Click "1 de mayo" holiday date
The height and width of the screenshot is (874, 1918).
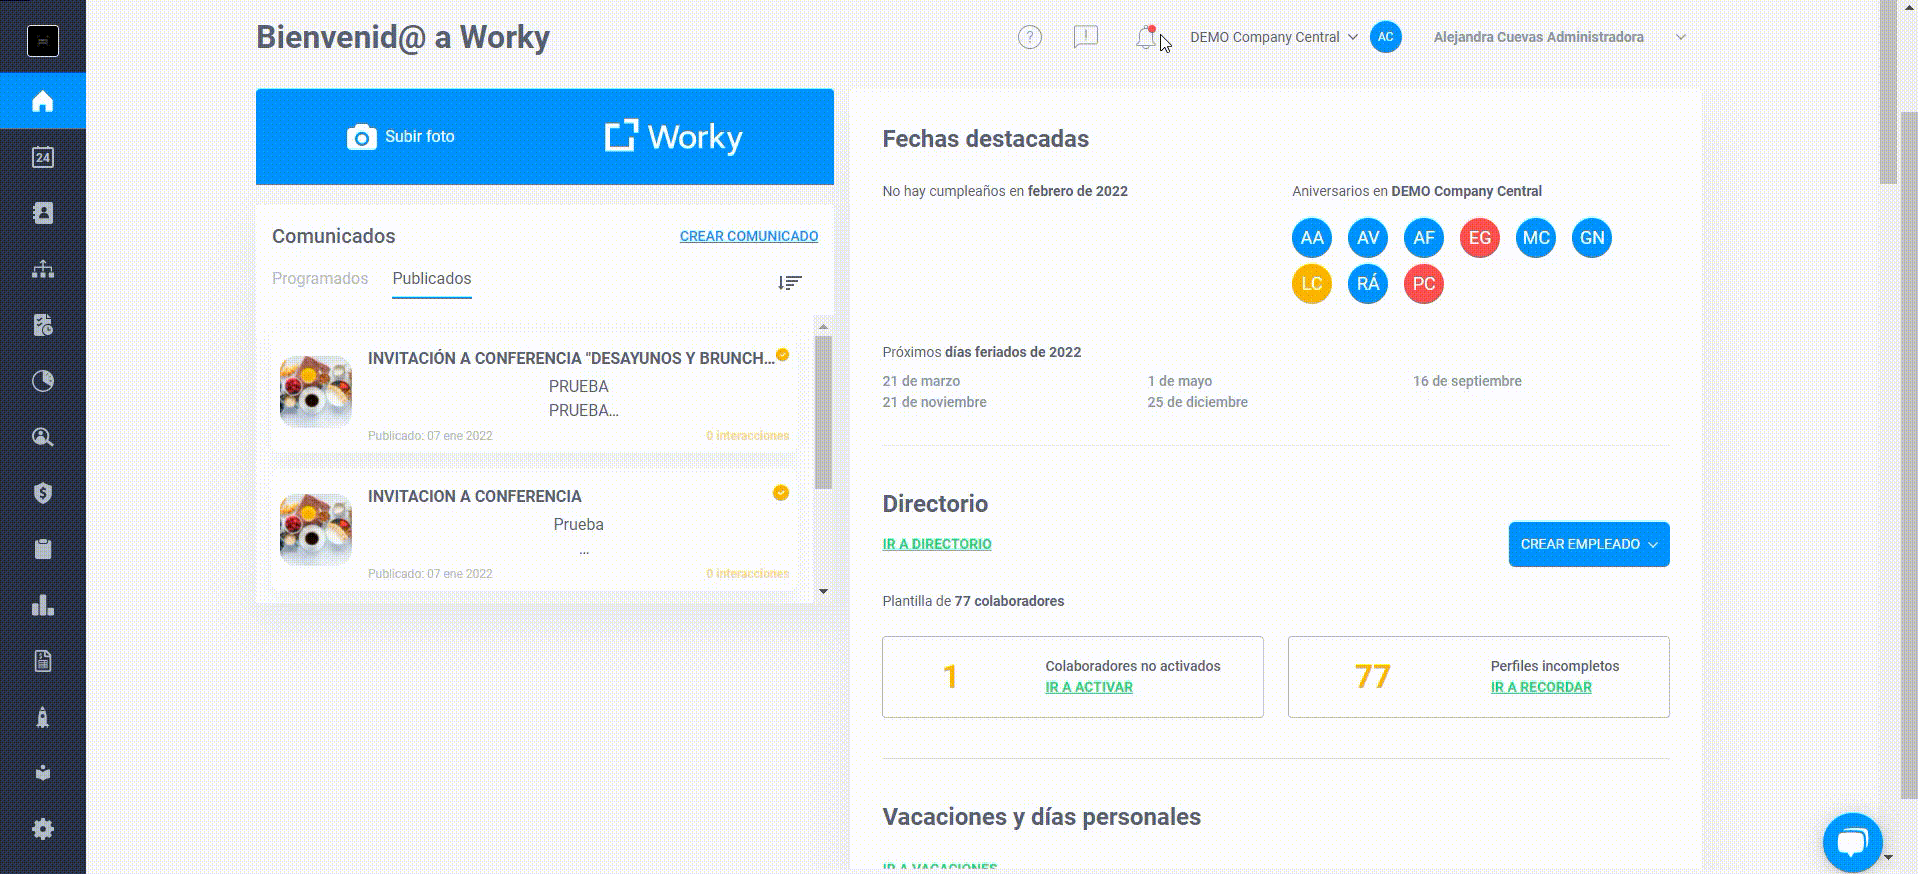[x=1179, y=381]
